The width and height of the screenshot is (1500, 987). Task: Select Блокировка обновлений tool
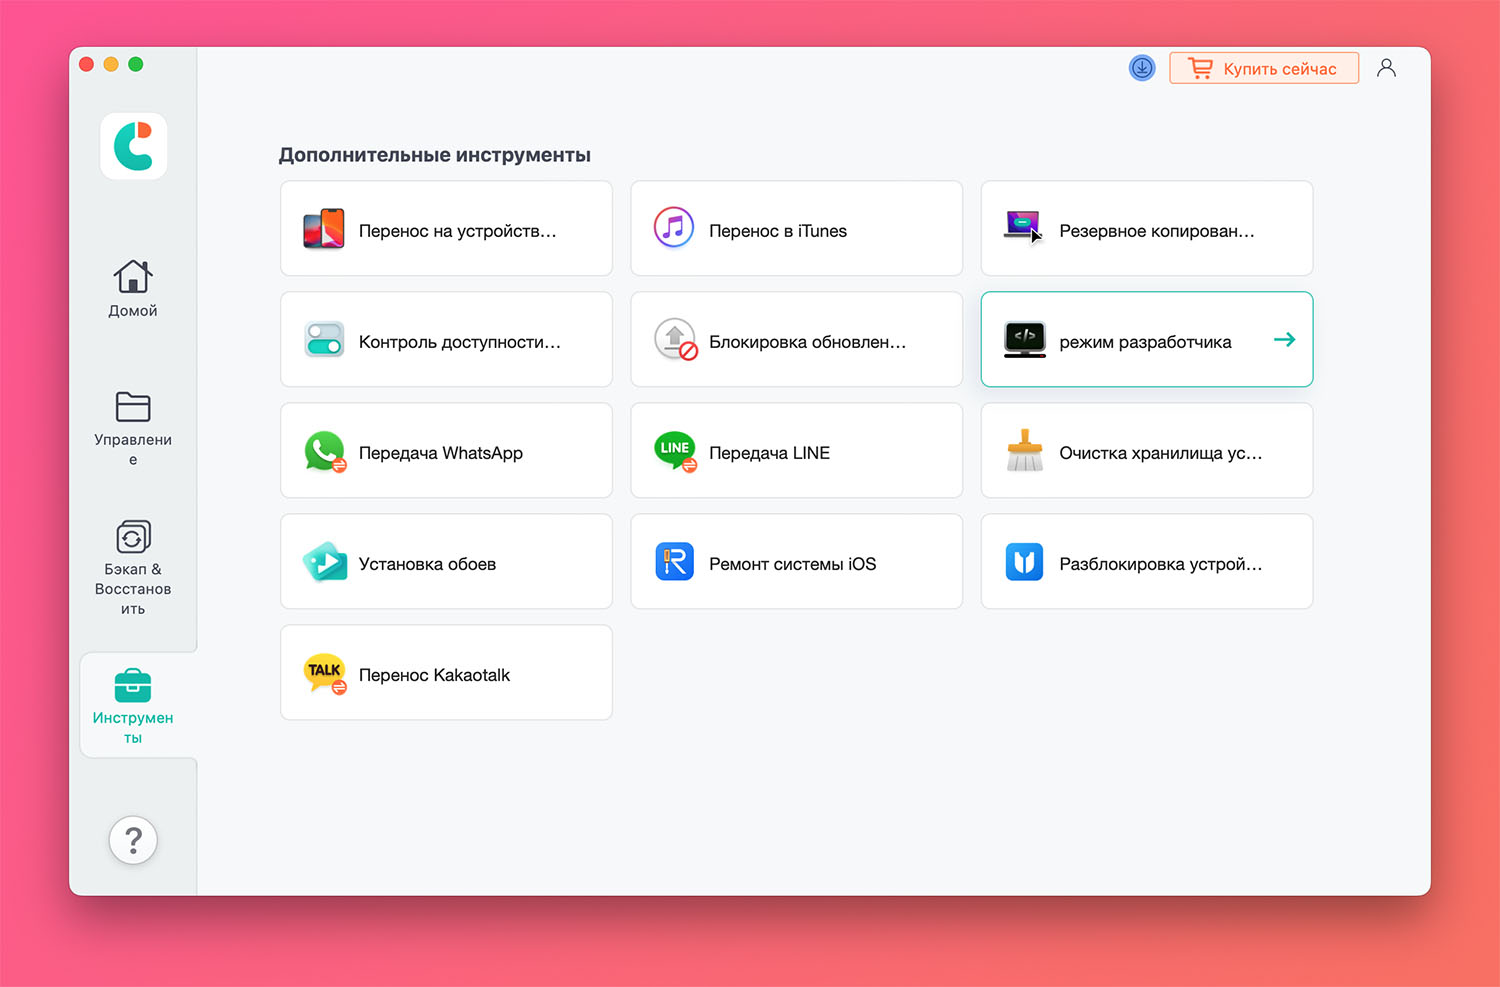click(796, 339)
